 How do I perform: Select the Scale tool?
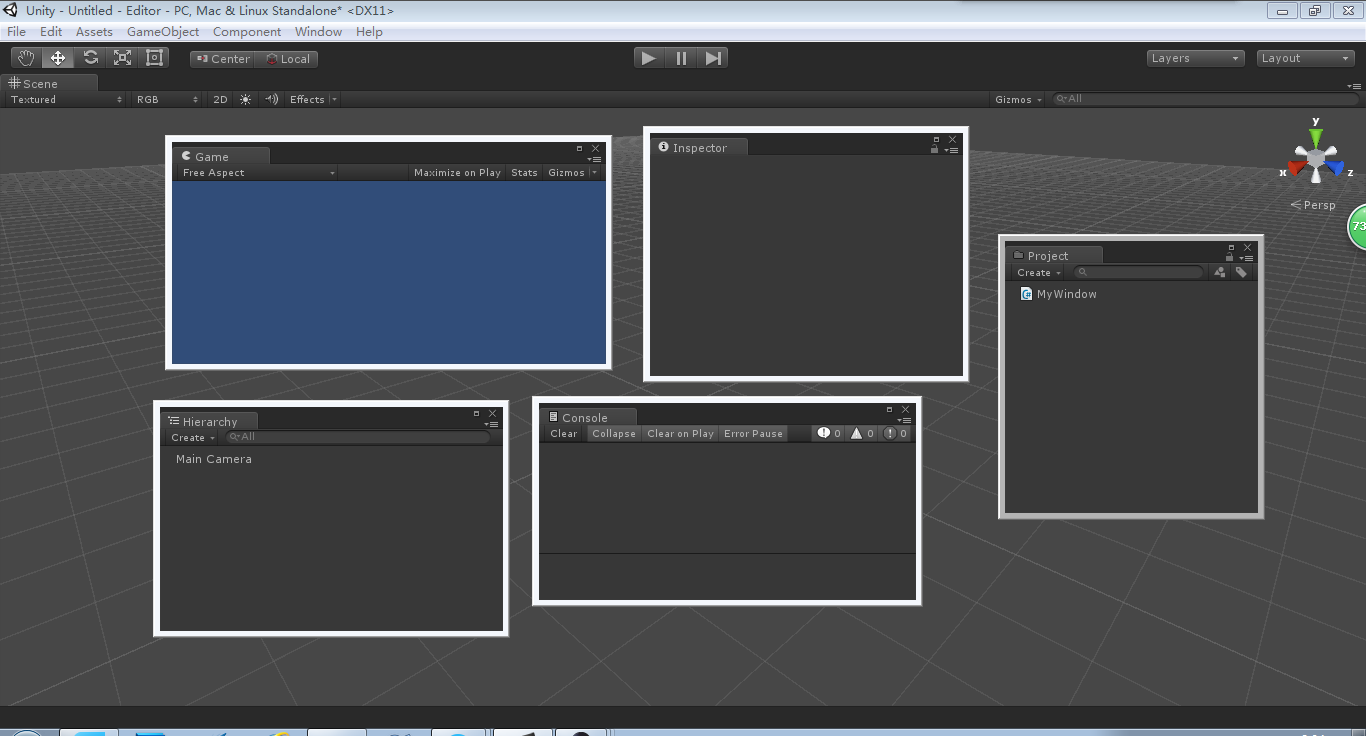tap(122, 57)
